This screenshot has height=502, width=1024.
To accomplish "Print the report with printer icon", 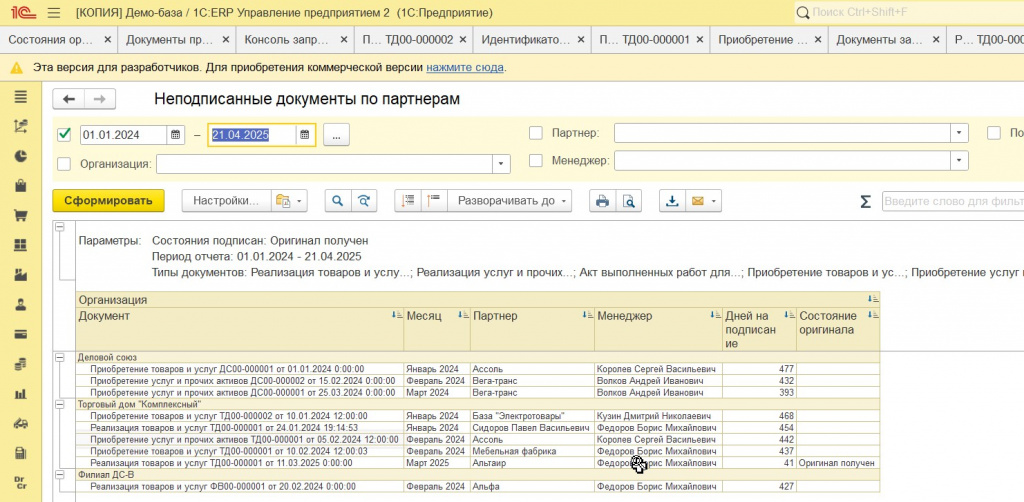I will 602,201.
